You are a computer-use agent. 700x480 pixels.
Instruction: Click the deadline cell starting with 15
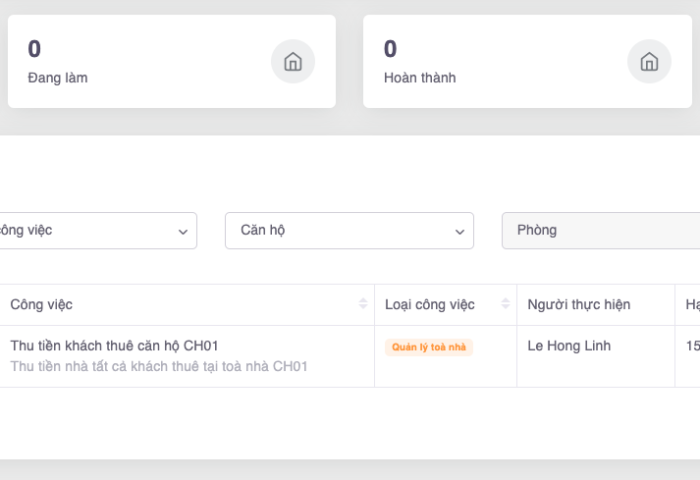pos(692,346)
